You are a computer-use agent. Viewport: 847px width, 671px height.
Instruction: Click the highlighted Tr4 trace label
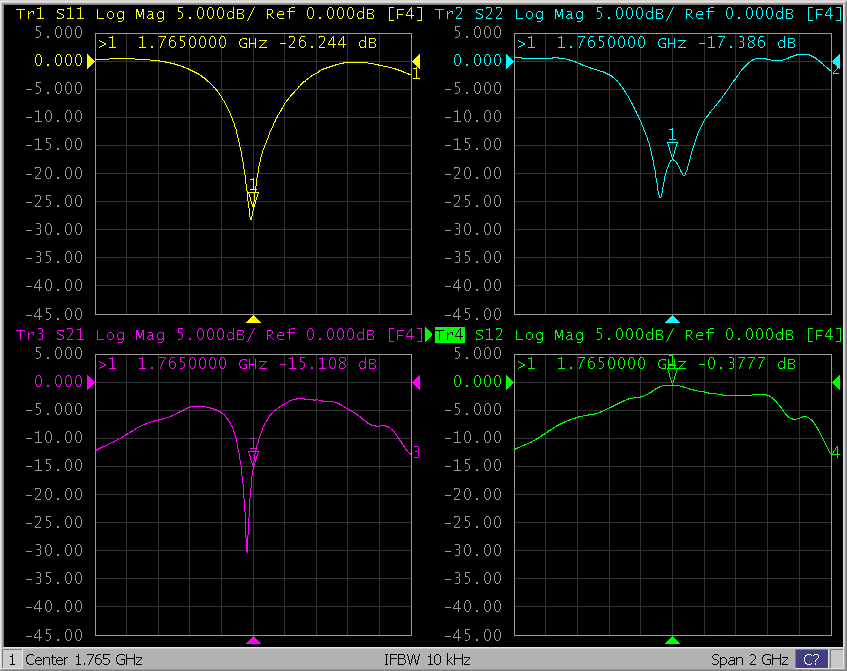click(450, 334)
